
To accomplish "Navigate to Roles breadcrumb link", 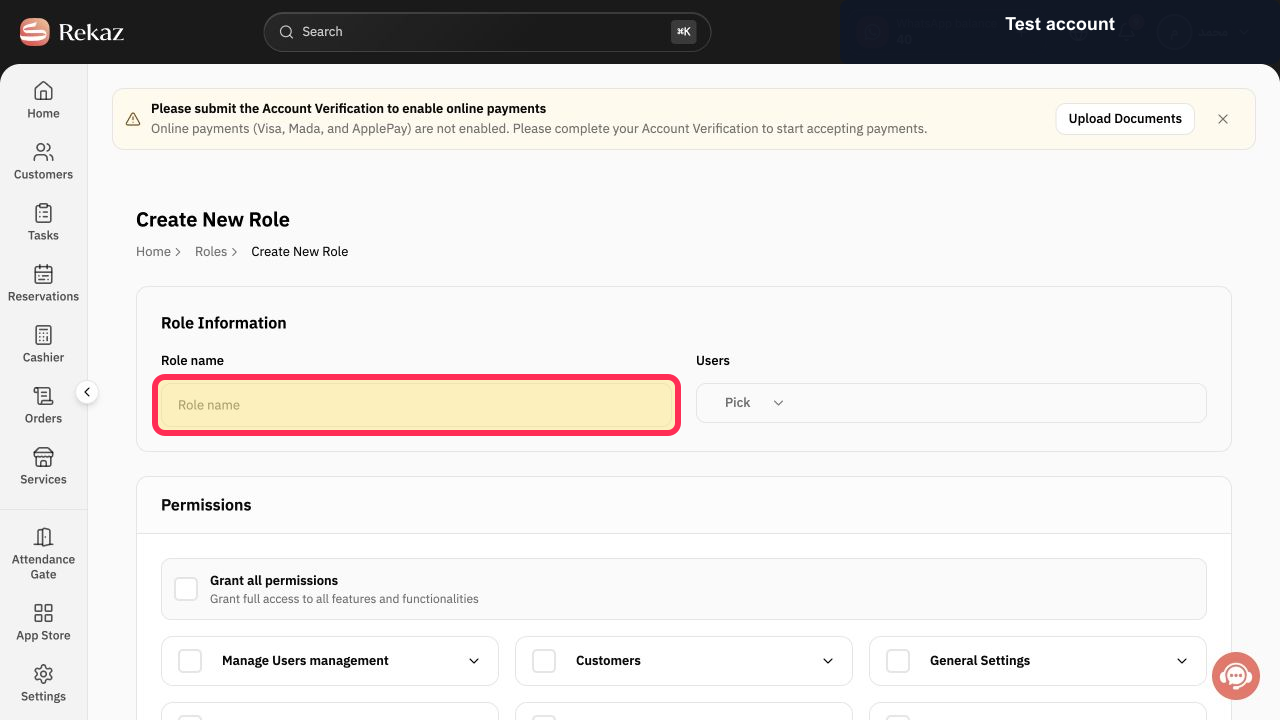I will point(211,252).
